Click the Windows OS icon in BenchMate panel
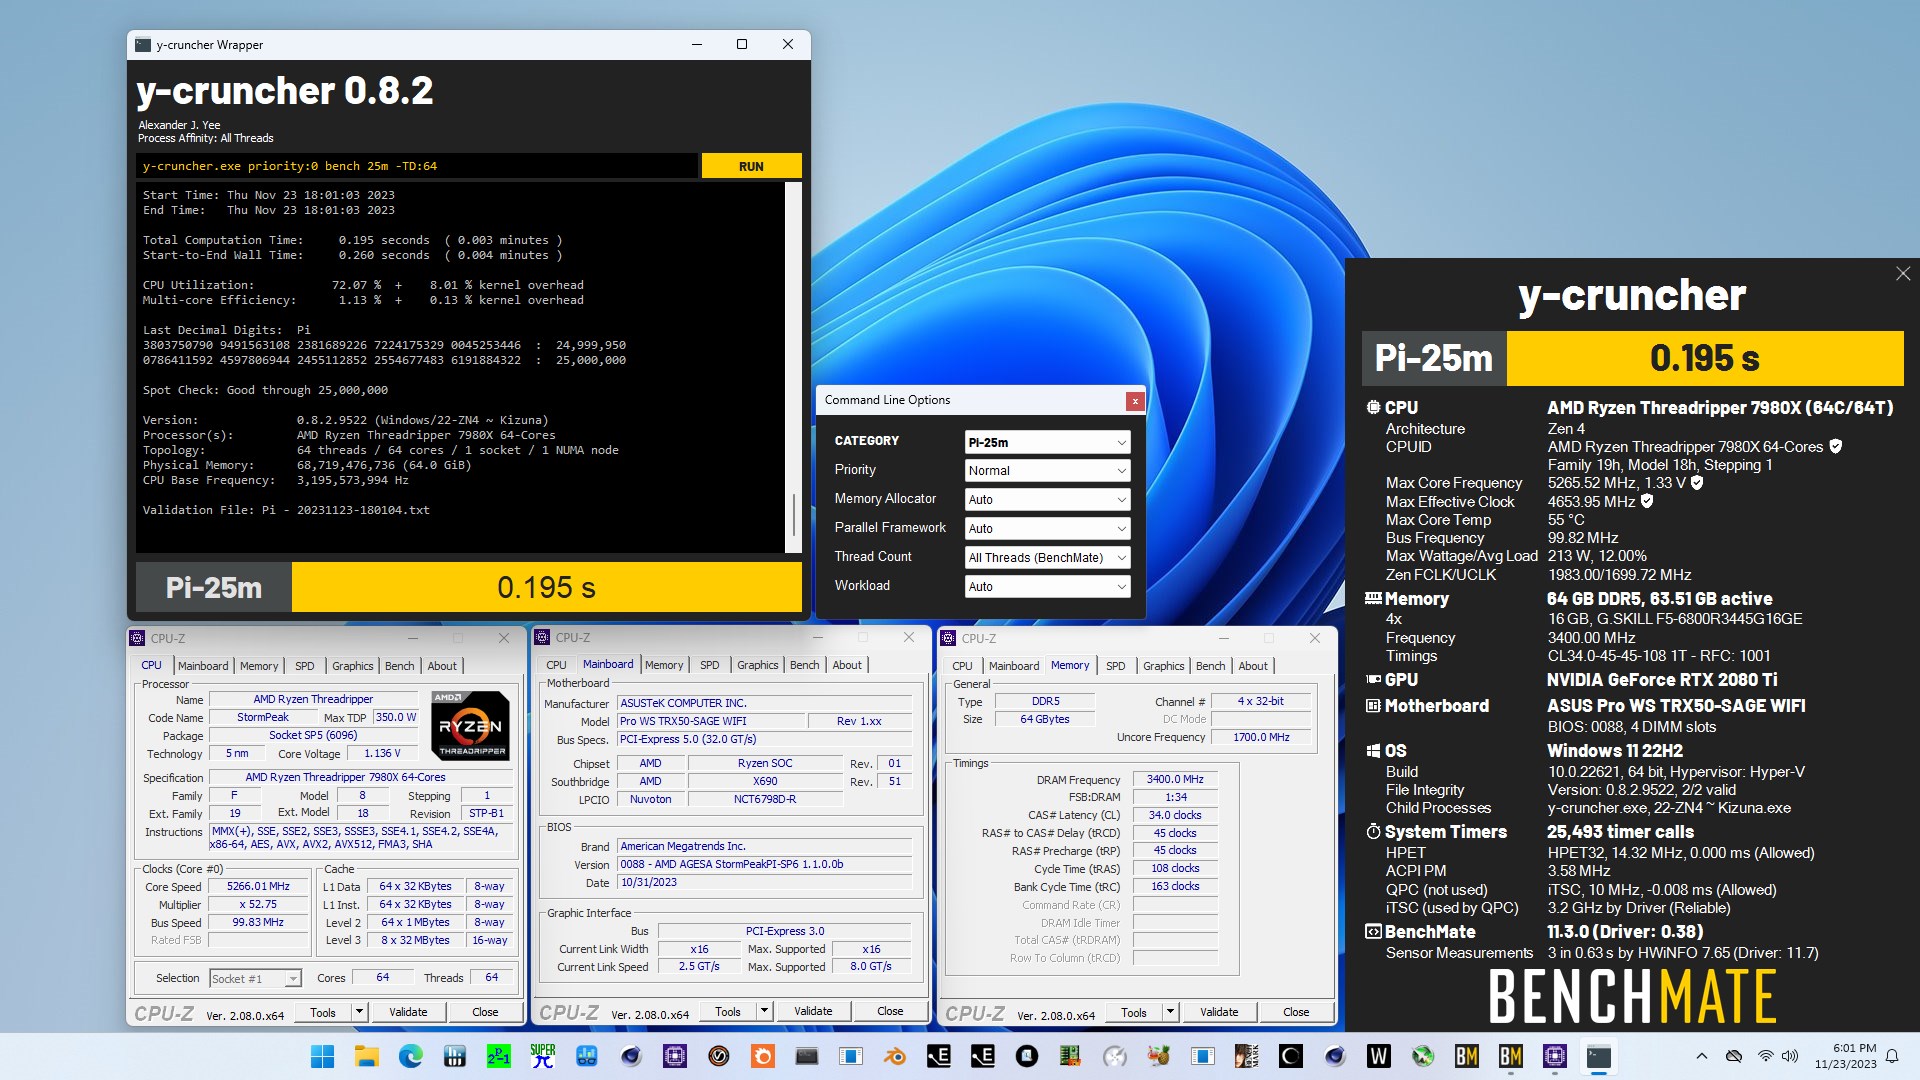 [1374, 751]
